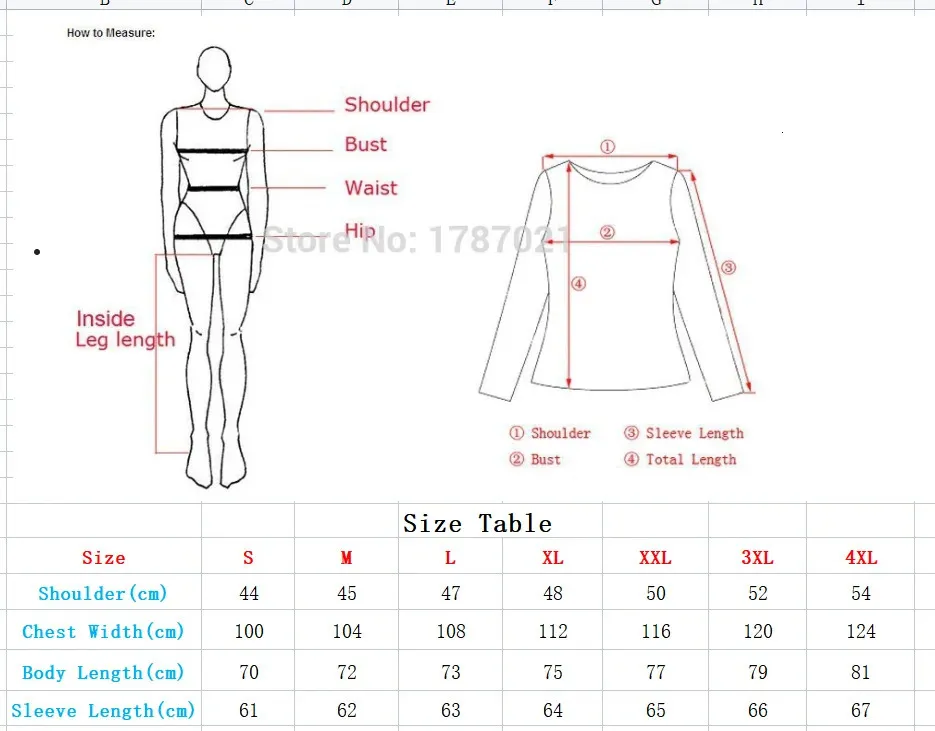The height and width of the screenshot is (731, 935).
Task: Click the "Inside Leg length" diagram label
Action: (x=124, y=329)
